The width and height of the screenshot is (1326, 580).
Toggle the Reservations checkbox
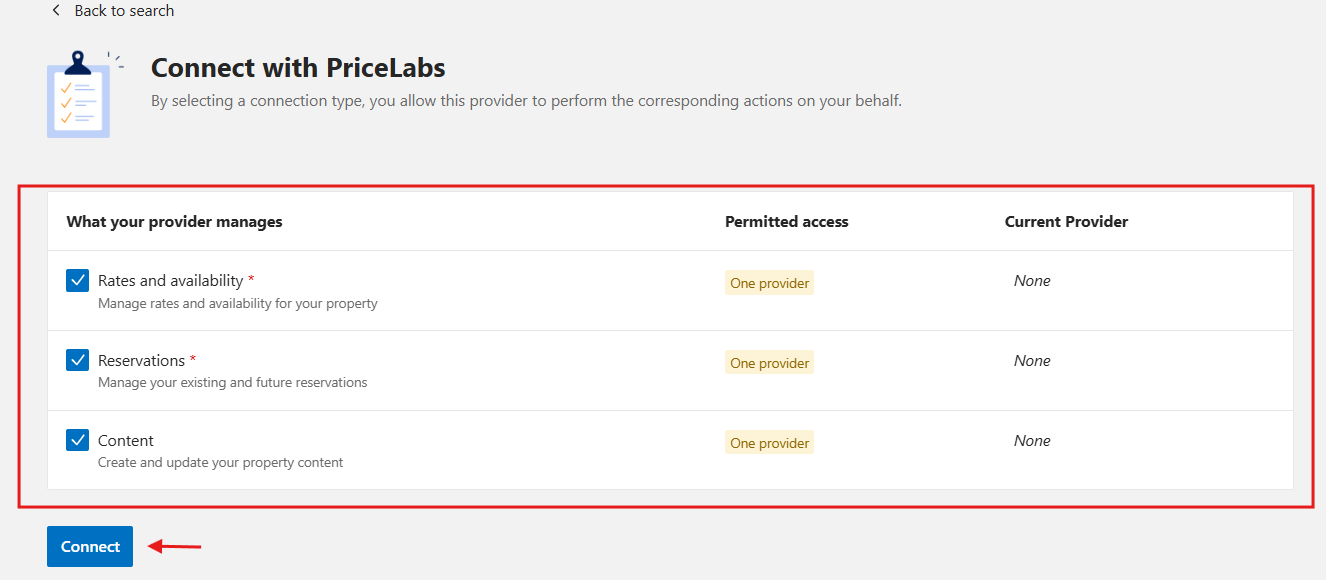(x=78, y=360)
